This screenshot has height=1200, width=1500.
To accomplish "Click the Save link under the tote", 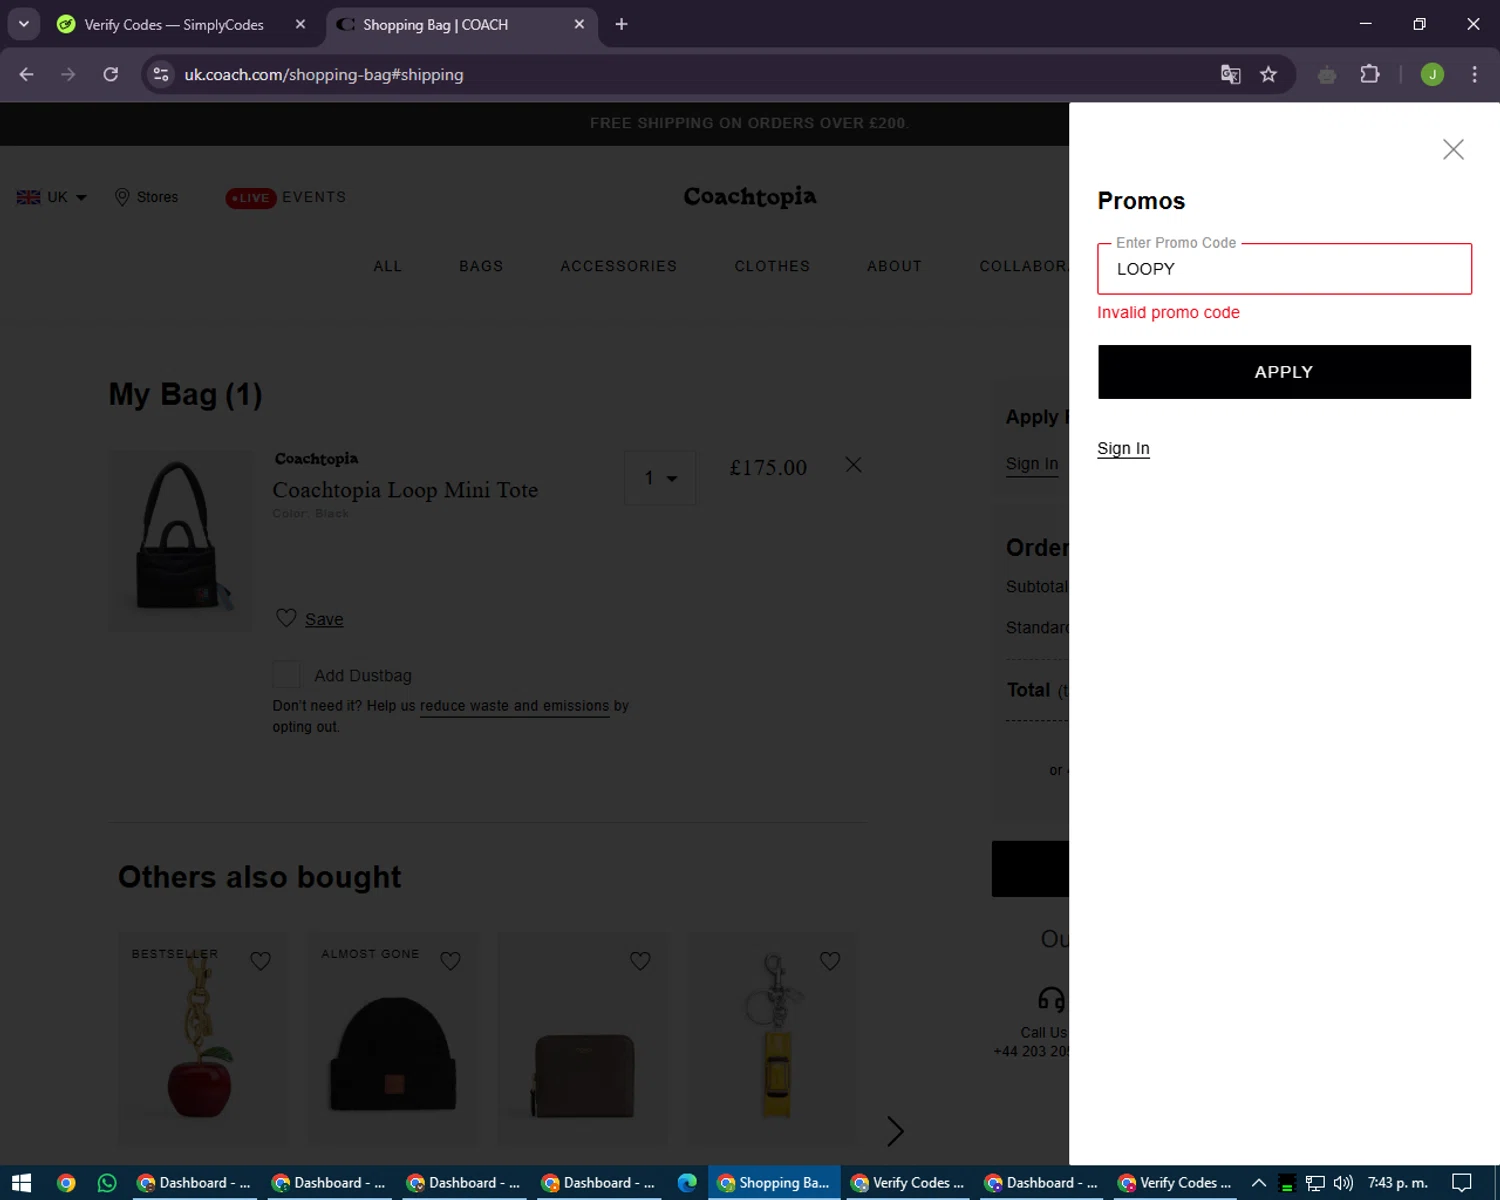I will tap(324, 620).
